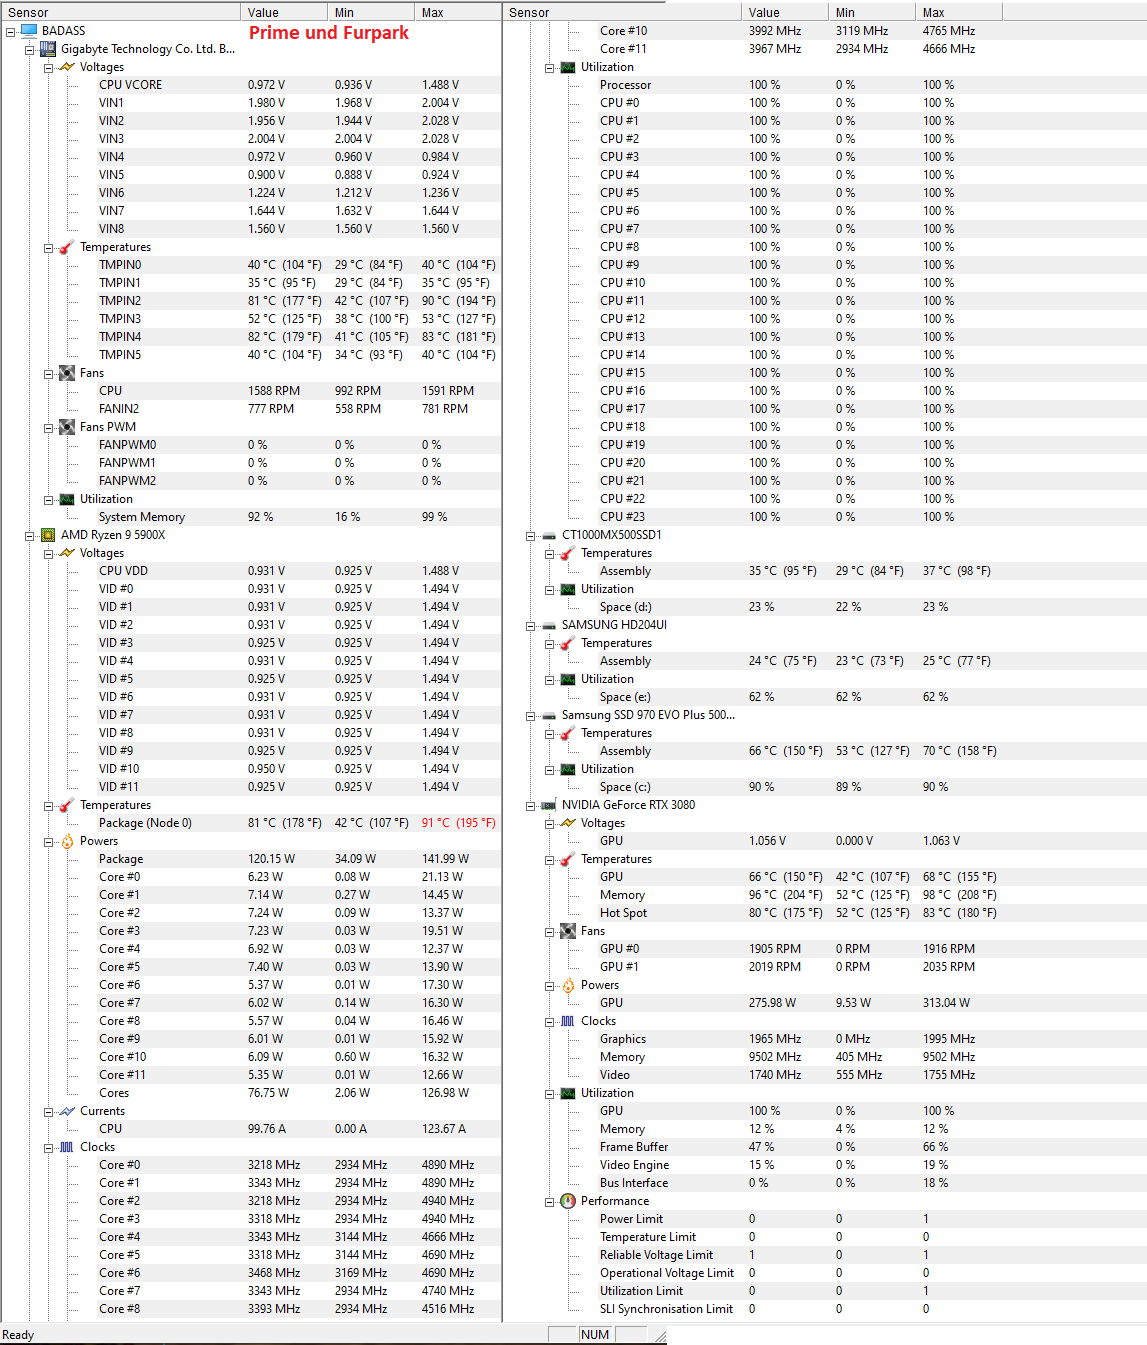
Task: Click the Clocks icon under AMD Ryzen
Action: (x=67, y=1147)
